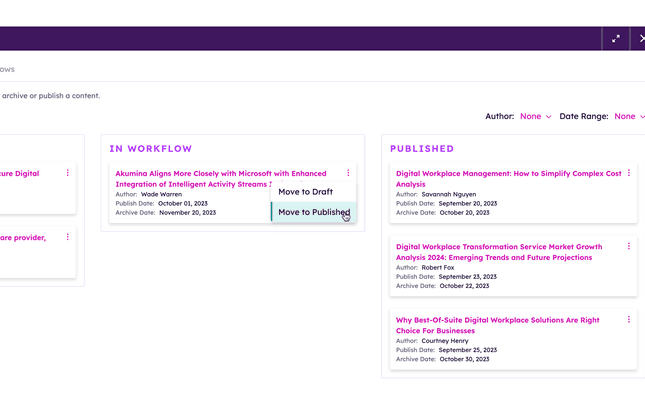The width and height of the screenshot is (645, 420).
Task: Open the 'are provider,' article link
Action: (x=23, y=238)
